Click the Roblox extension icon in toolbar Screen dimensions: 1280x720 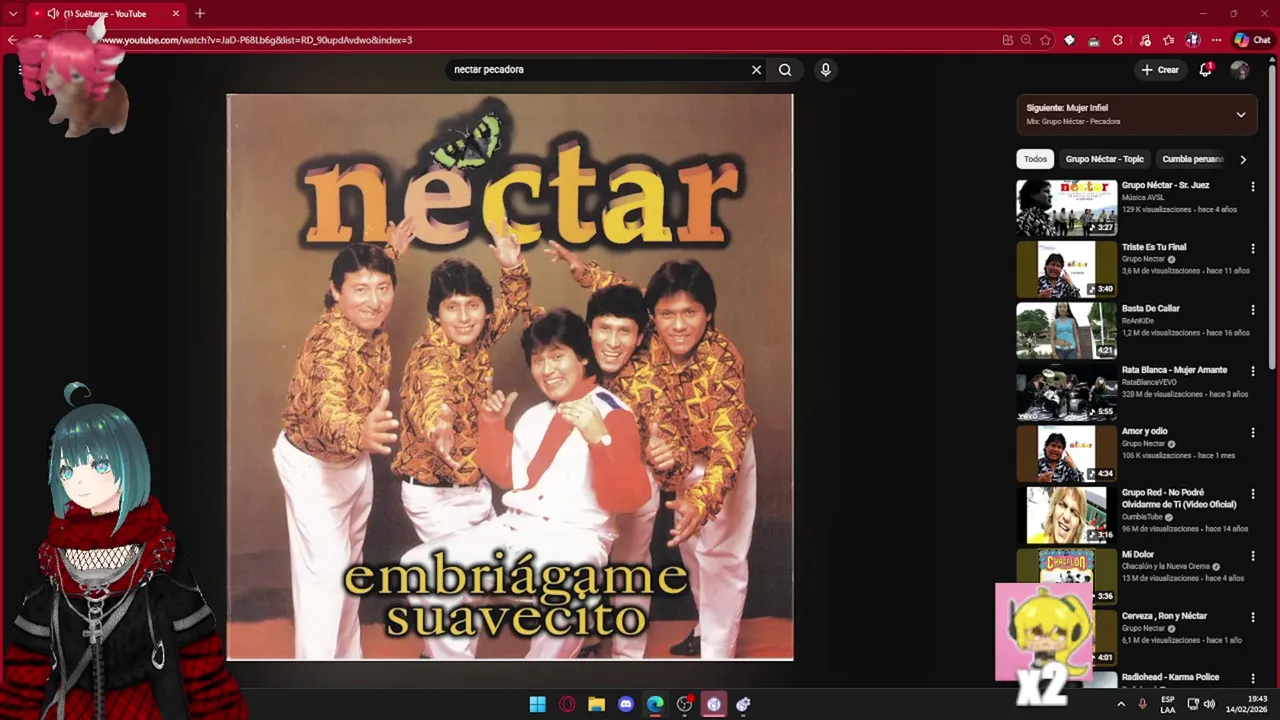pos(1069,40)
